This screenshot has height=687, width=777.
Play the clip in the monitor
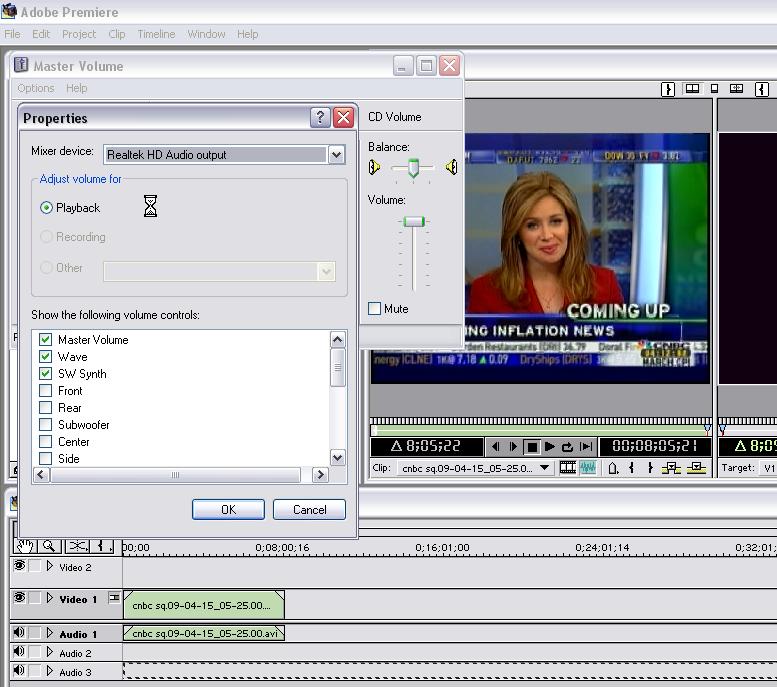[x=550, y=447]
